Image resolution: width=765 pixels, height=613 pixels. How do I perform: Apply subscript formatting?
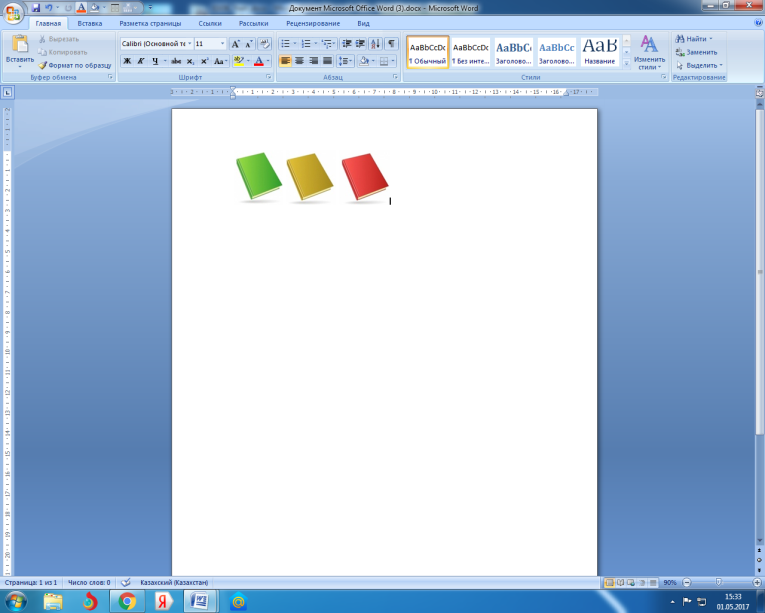point(191,61)
